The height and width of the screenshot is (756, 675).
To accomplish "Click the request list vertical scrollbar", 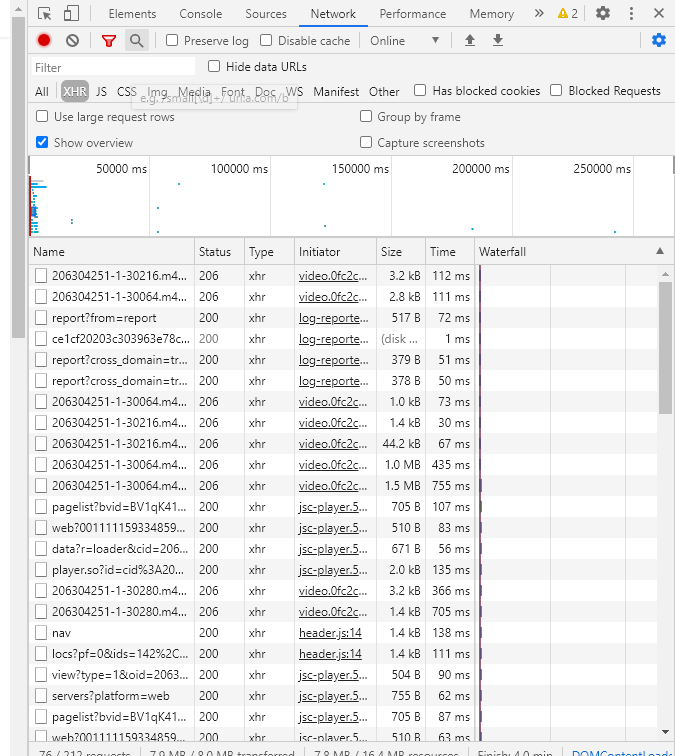I will click(x=665, y=347).
